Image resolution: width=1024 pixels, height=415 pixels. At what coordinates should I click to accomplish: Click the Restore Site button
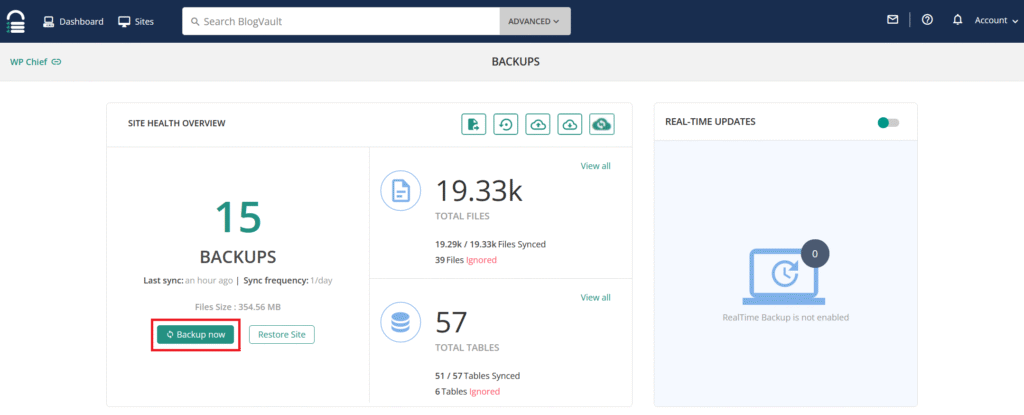point(281,335)
